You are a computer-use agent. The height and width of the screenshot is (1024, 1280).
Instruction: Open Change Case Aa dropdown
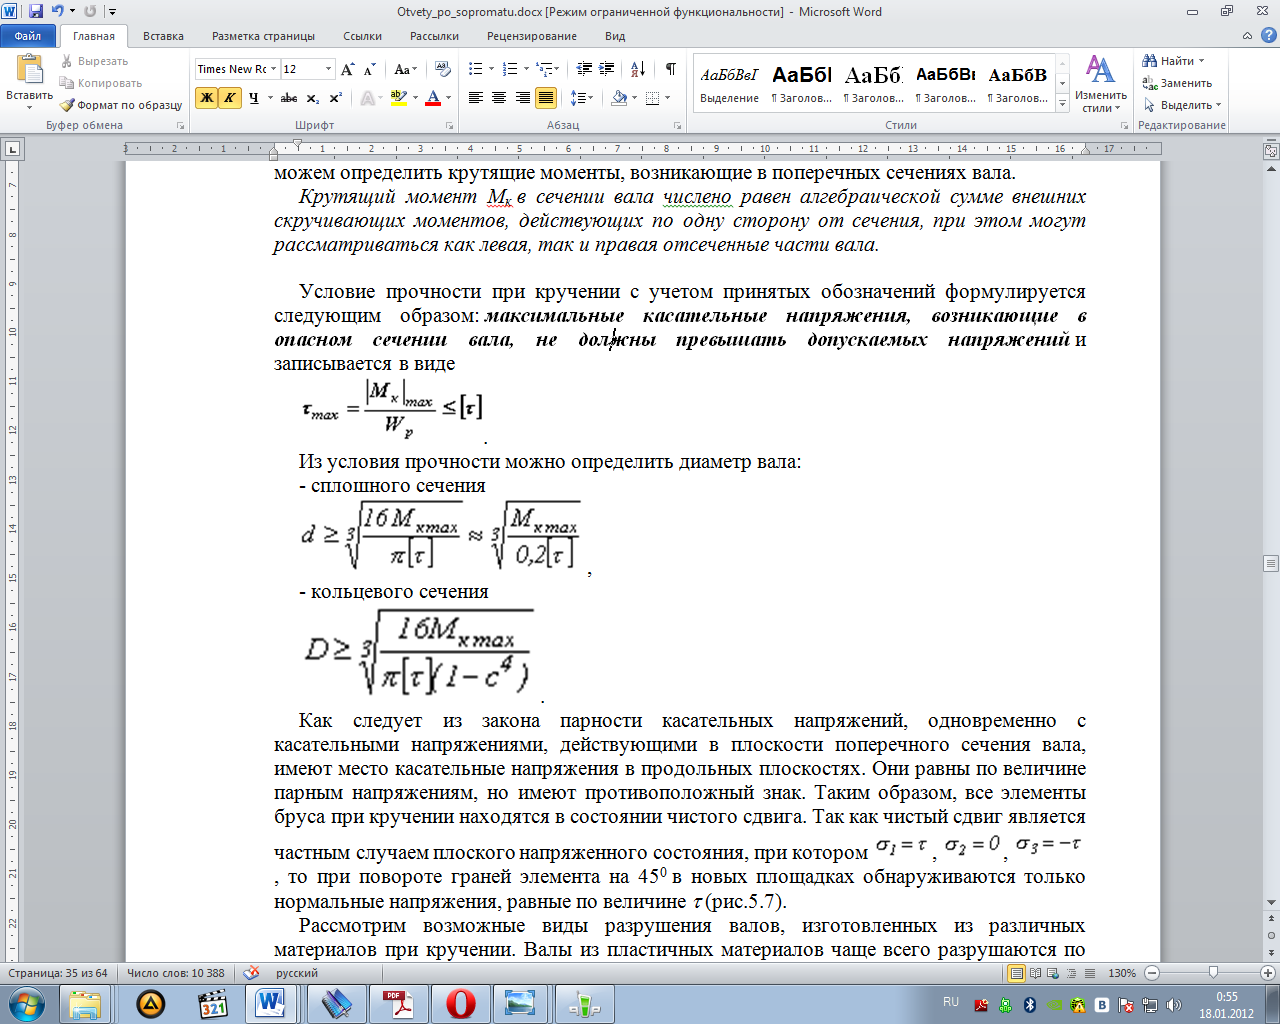404,69
